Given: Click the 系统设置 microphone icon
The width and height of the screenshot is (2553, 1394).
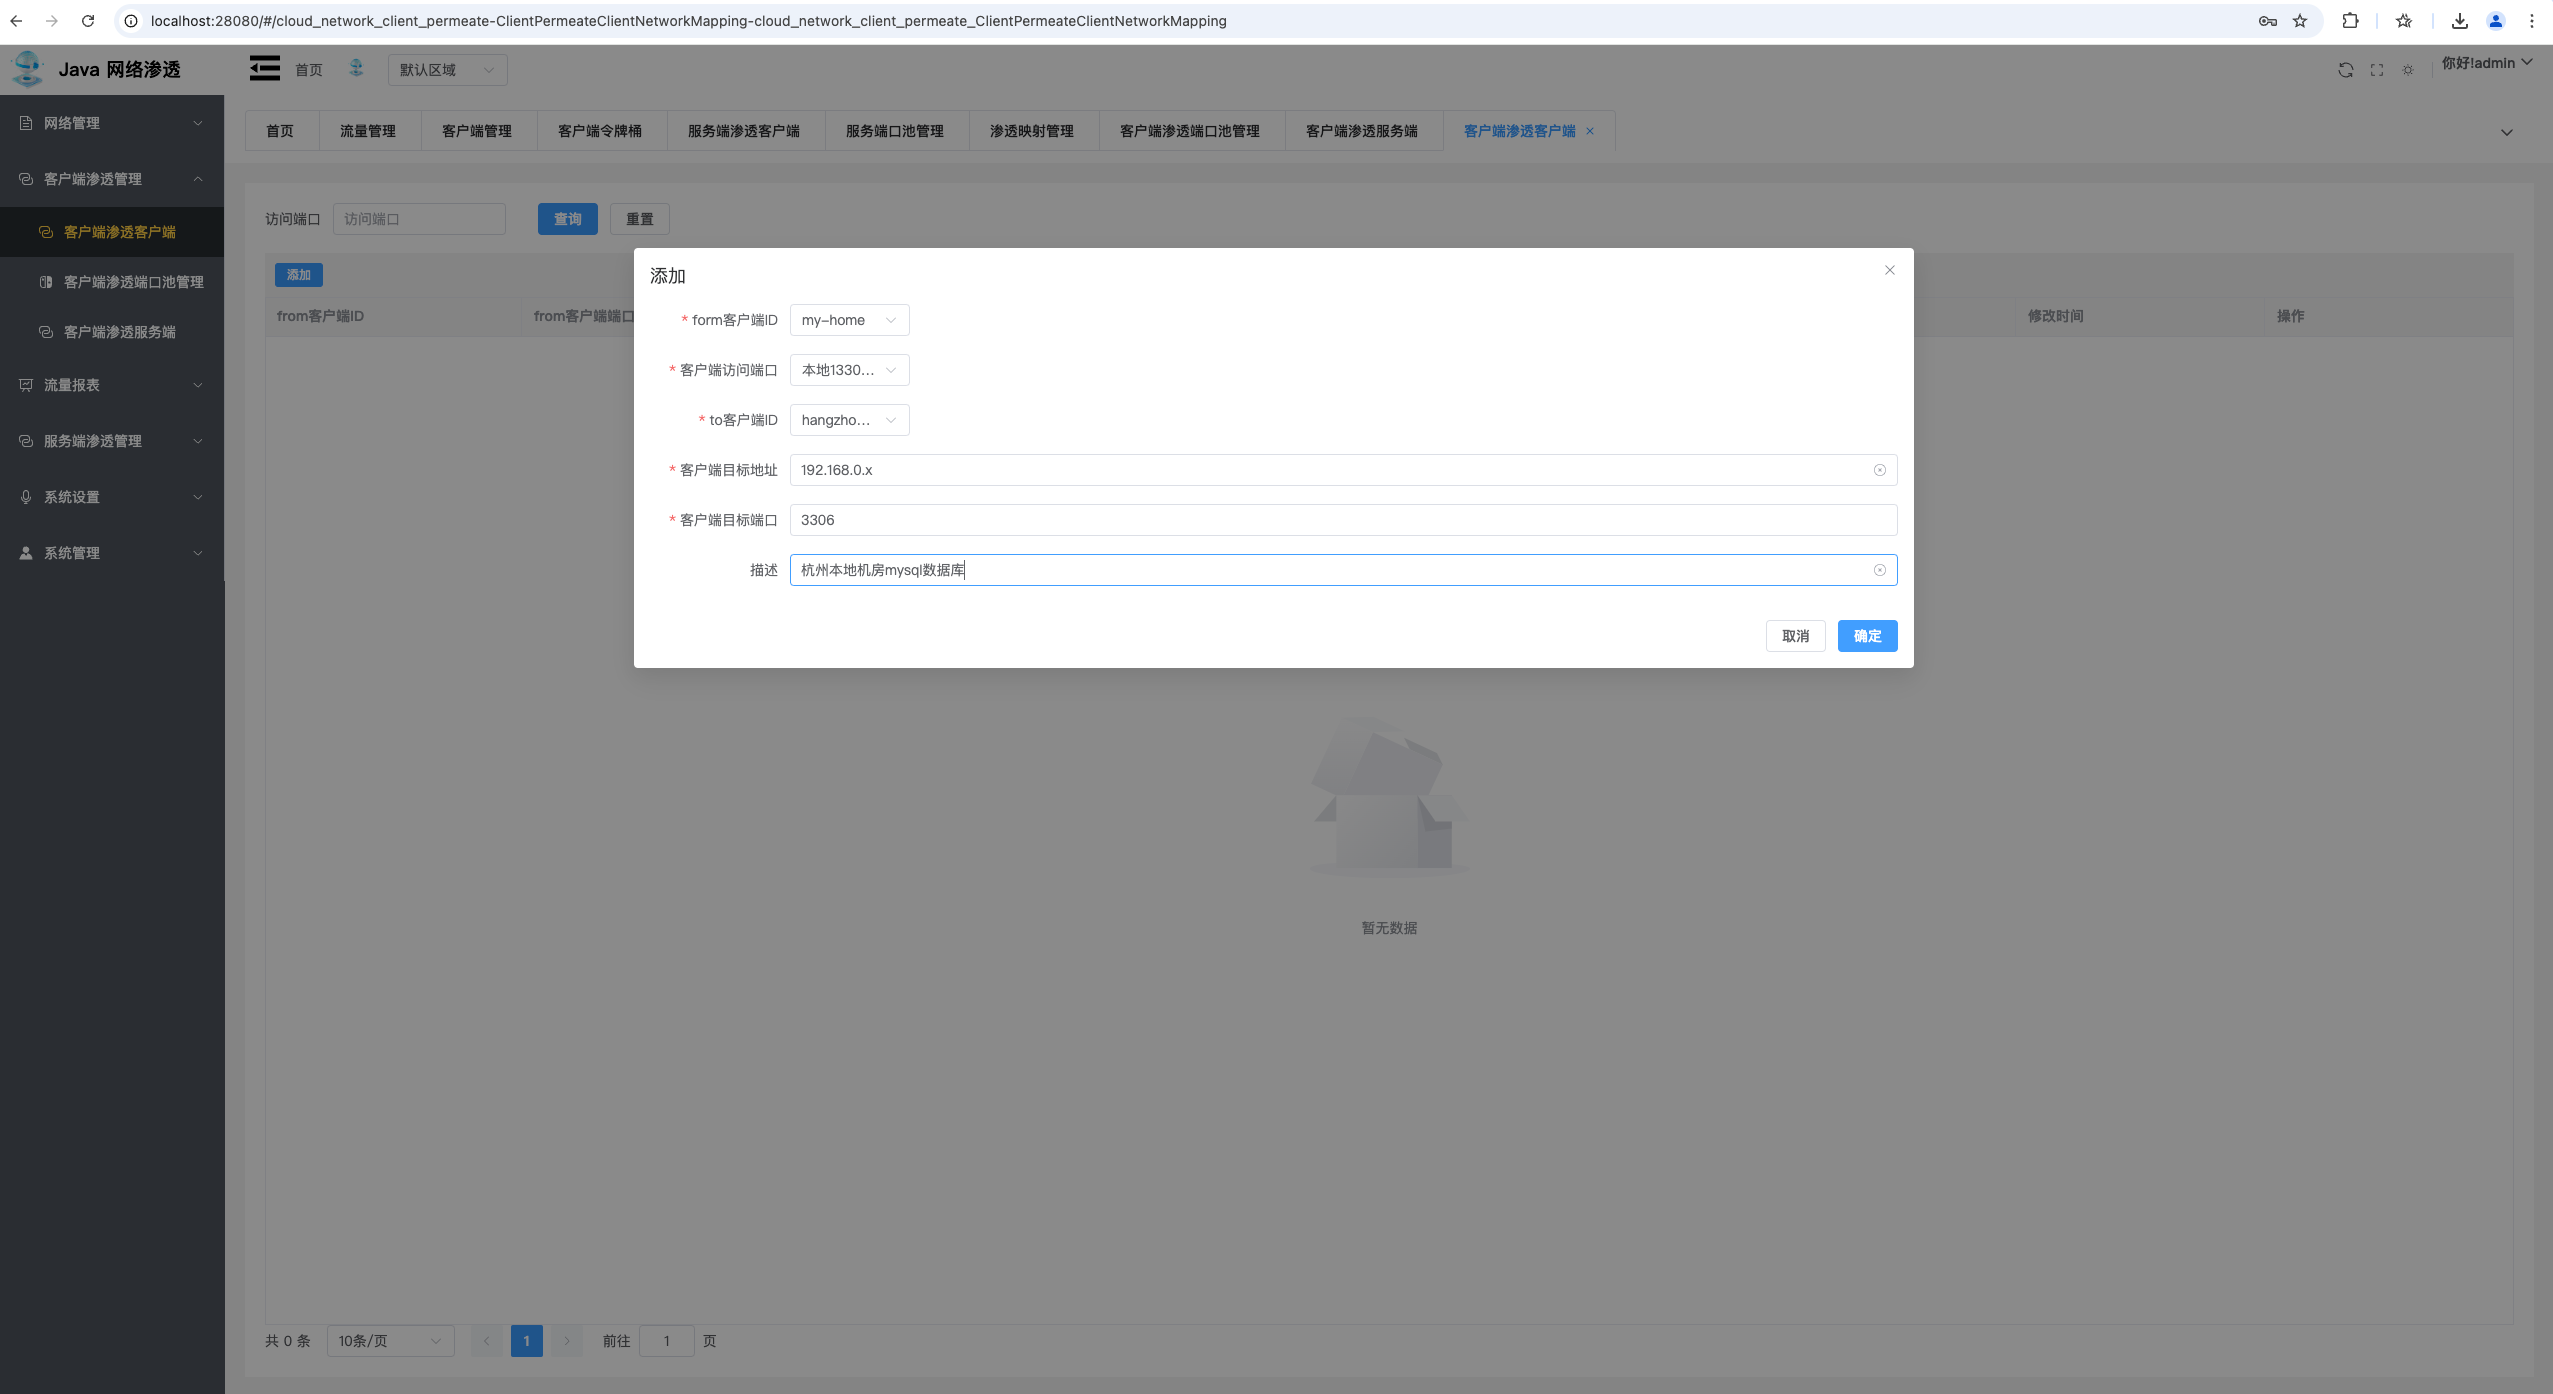Looking at the screenshot, I should click(25, 497).
